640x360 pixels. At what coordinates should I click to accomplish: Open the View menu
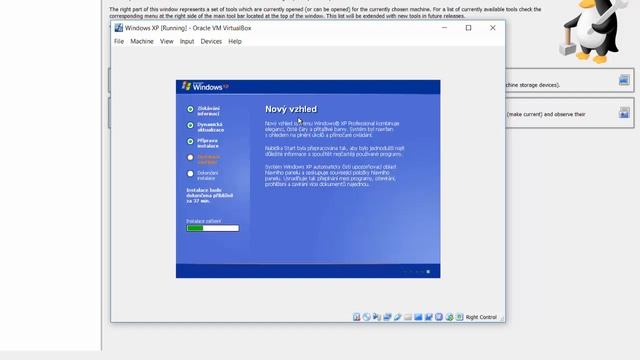(167, 41)
